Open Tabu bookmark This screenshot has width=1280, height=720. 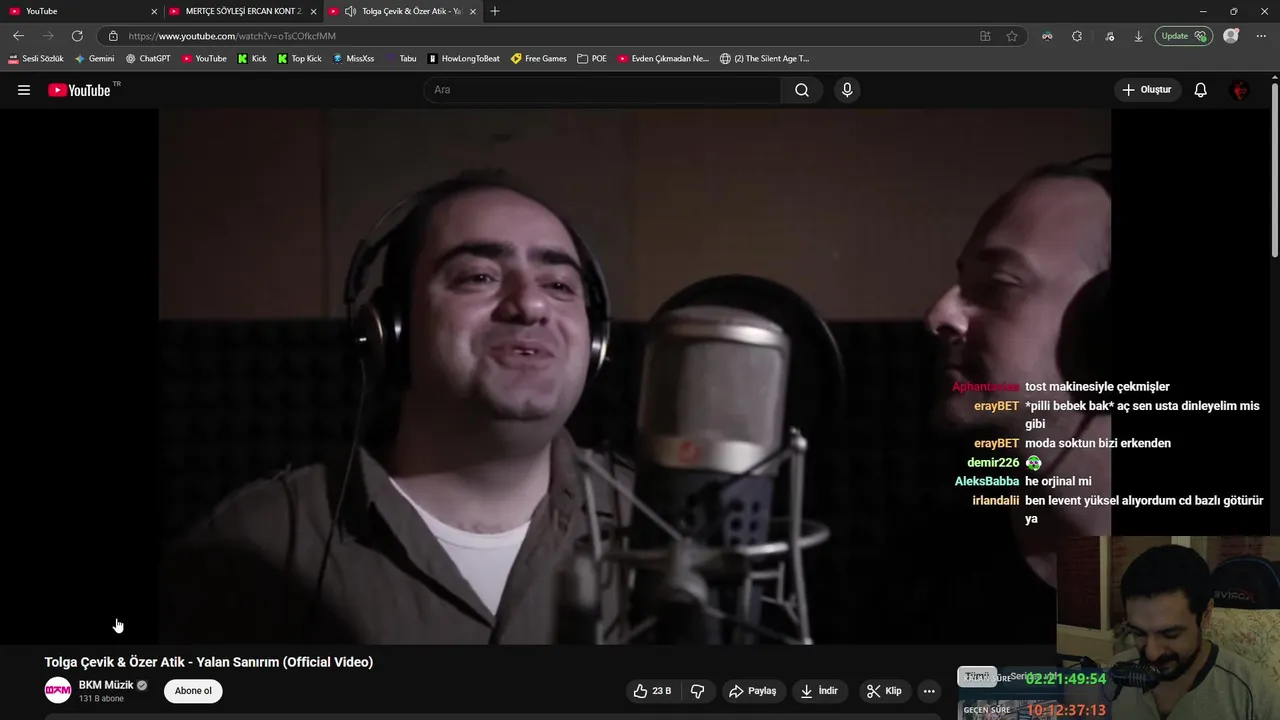pyautogui.click(x=400, y=59)
